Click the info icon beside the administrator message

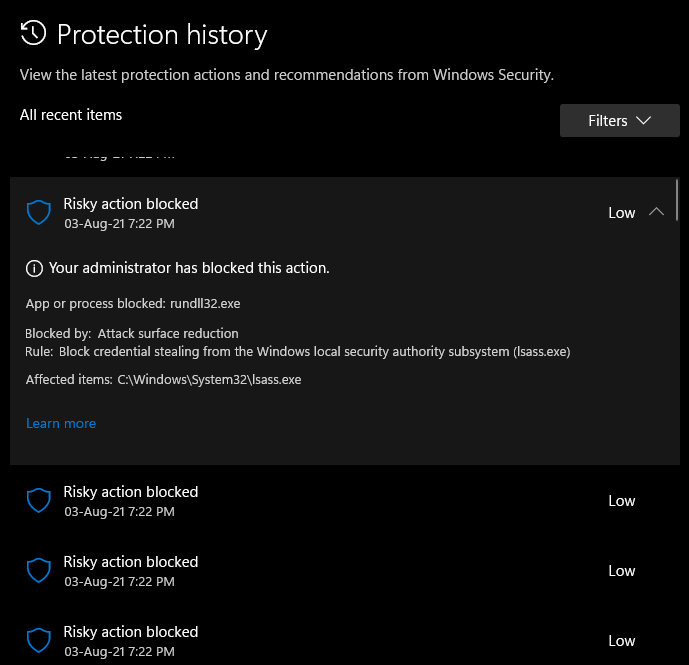pyautogui.click(x=34, y=268)
